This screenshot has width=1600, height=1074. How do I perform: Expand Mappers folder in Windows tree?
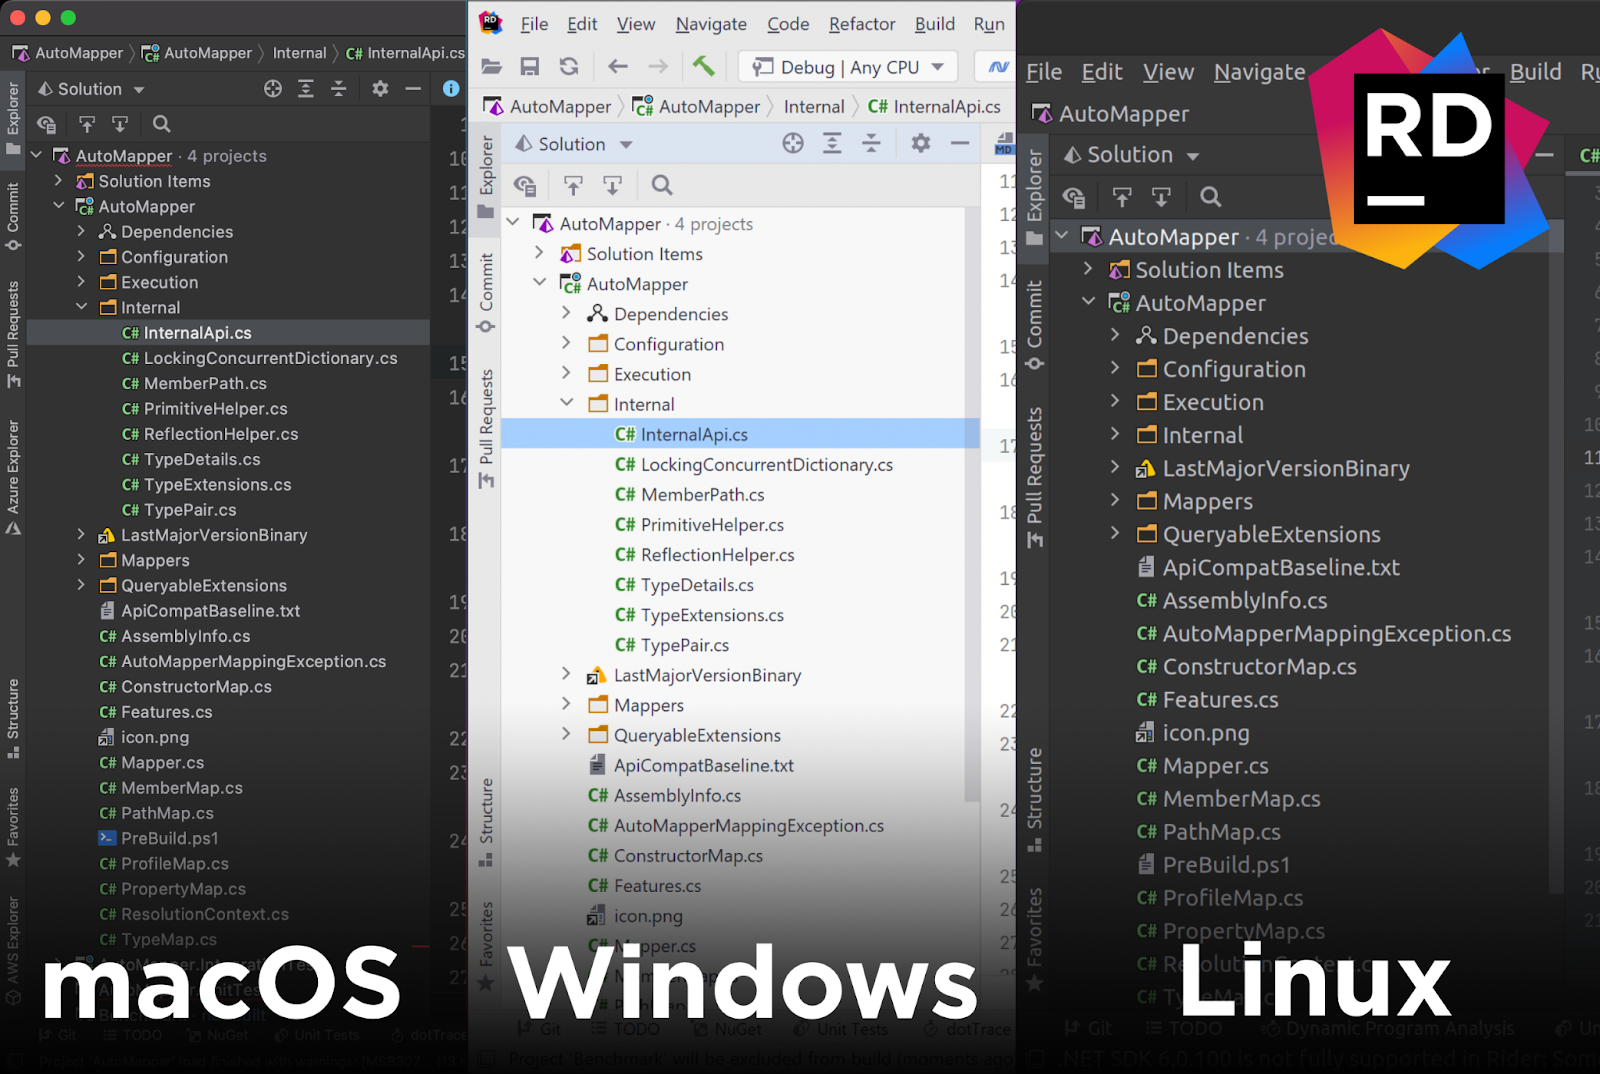pos(566,704)
